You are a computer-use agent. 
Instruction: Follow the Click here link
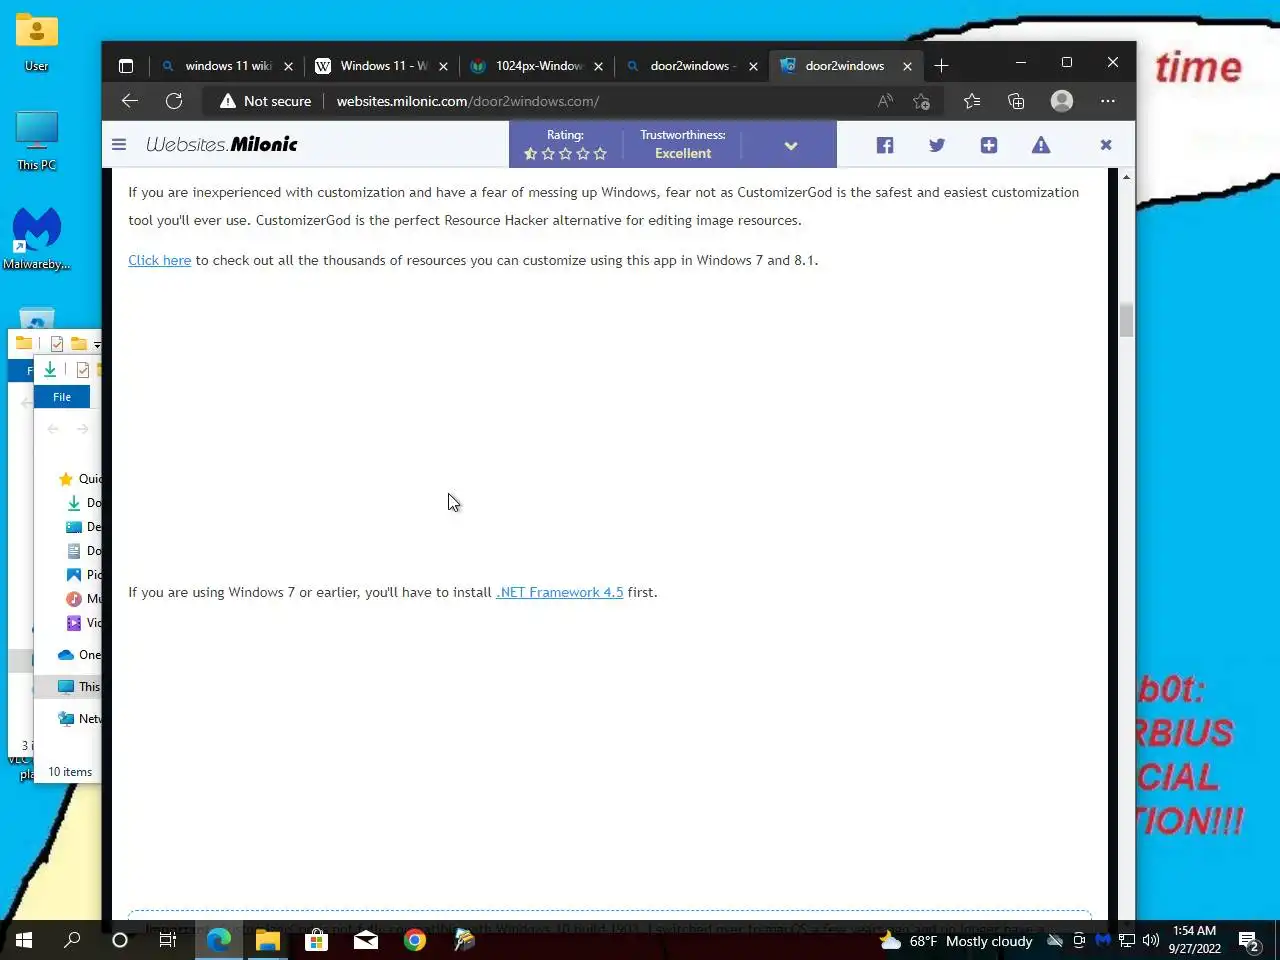(x=159, y=260)
